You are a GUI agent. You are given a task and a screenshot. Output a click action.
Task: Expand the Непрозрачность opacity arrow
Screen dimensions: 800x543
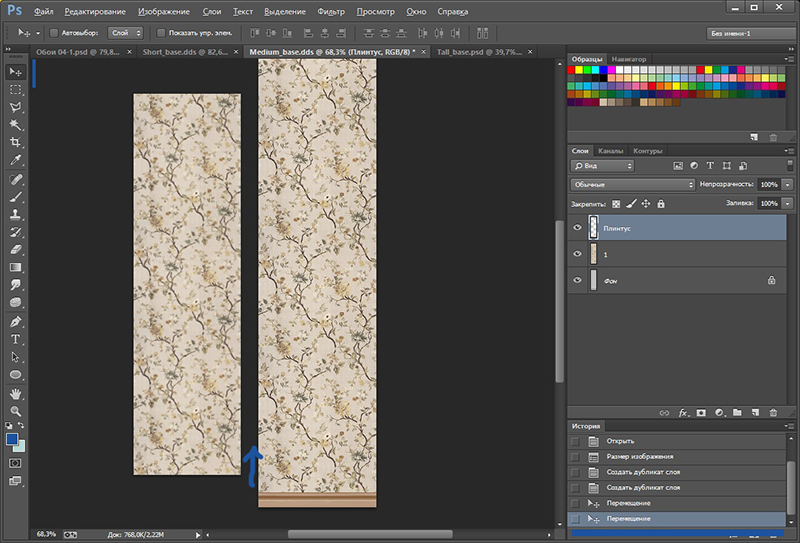[x=788, y=185]
